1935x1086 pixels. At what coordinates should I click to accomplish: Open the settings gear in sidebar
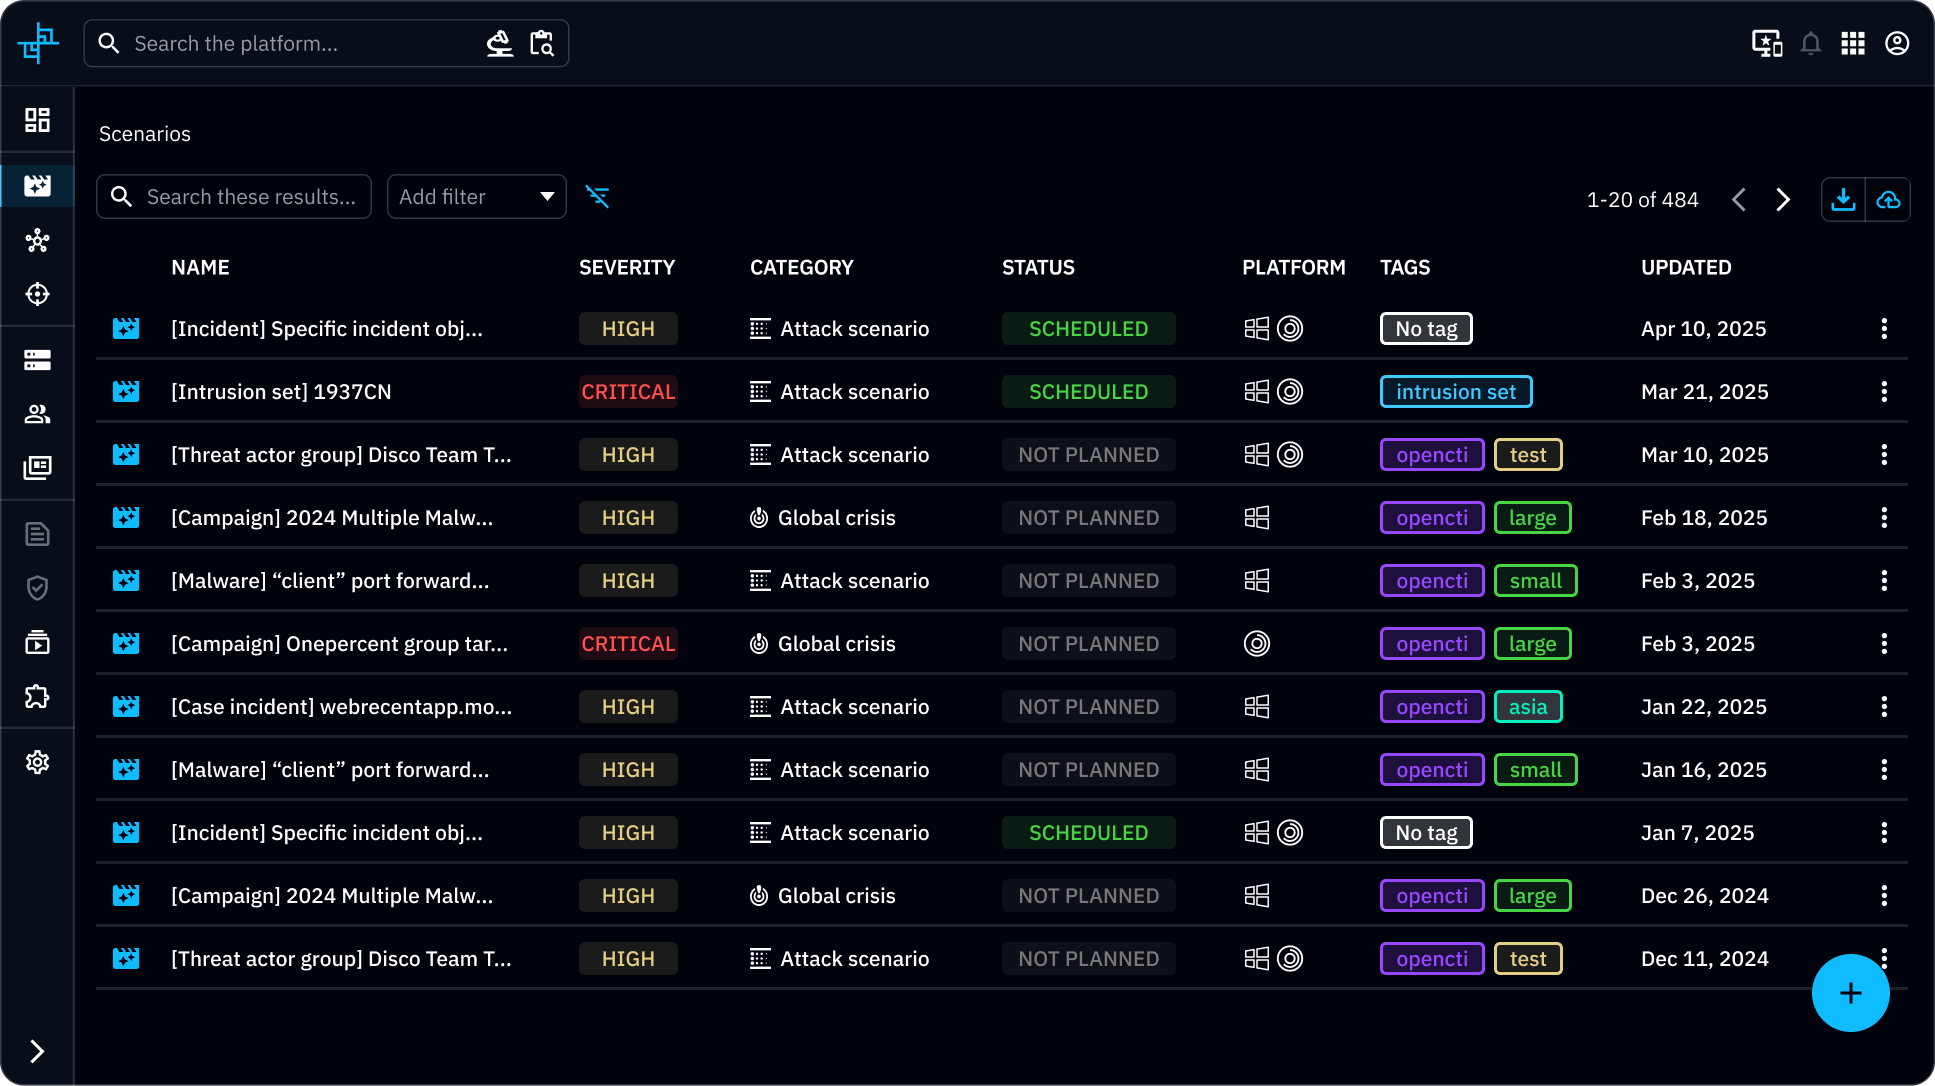point(37,762)
